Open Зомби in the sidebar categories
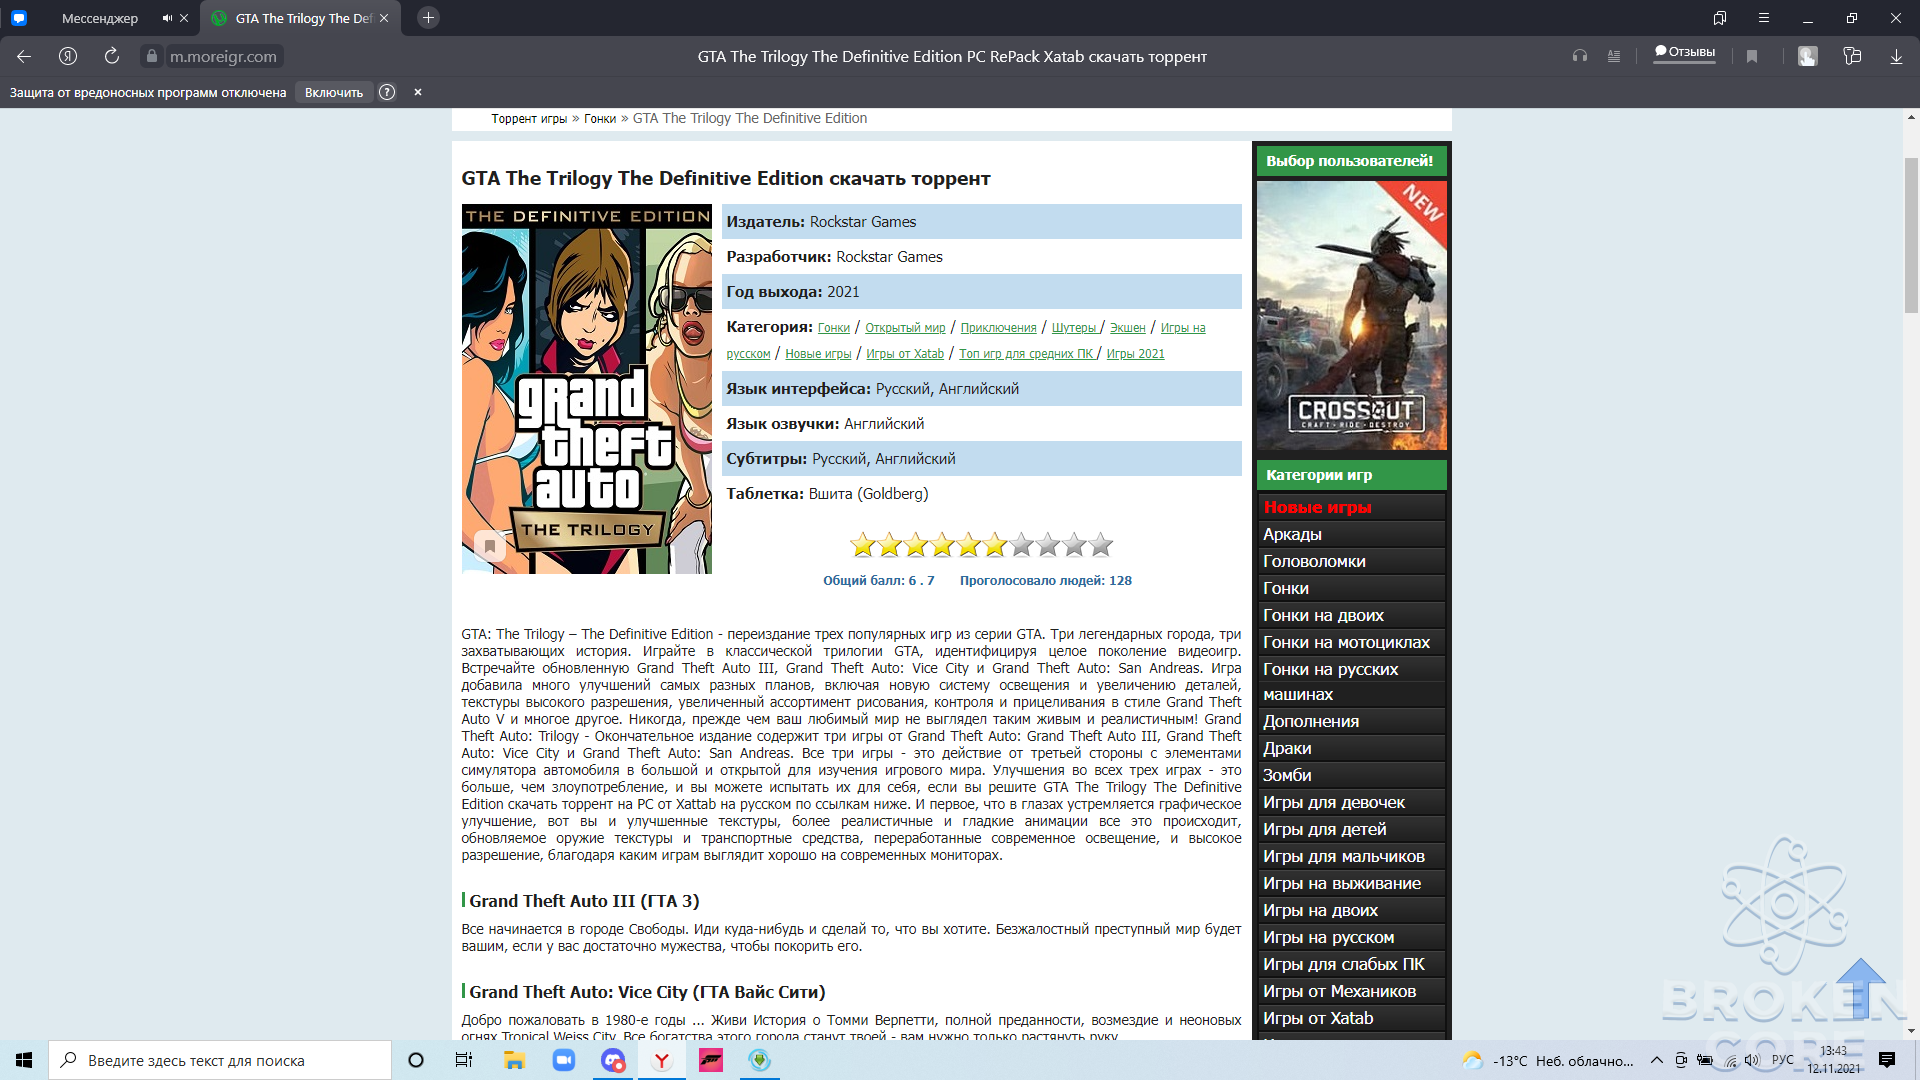Viewport: 1920px width, 1080px height. tap(1351, 776)
